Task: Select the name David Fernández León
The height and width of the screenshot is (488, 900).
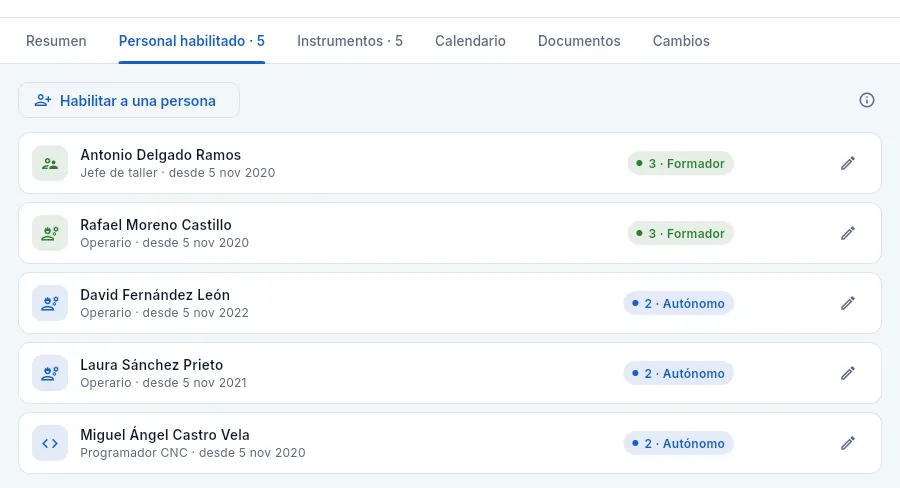Action: (155, 295)
